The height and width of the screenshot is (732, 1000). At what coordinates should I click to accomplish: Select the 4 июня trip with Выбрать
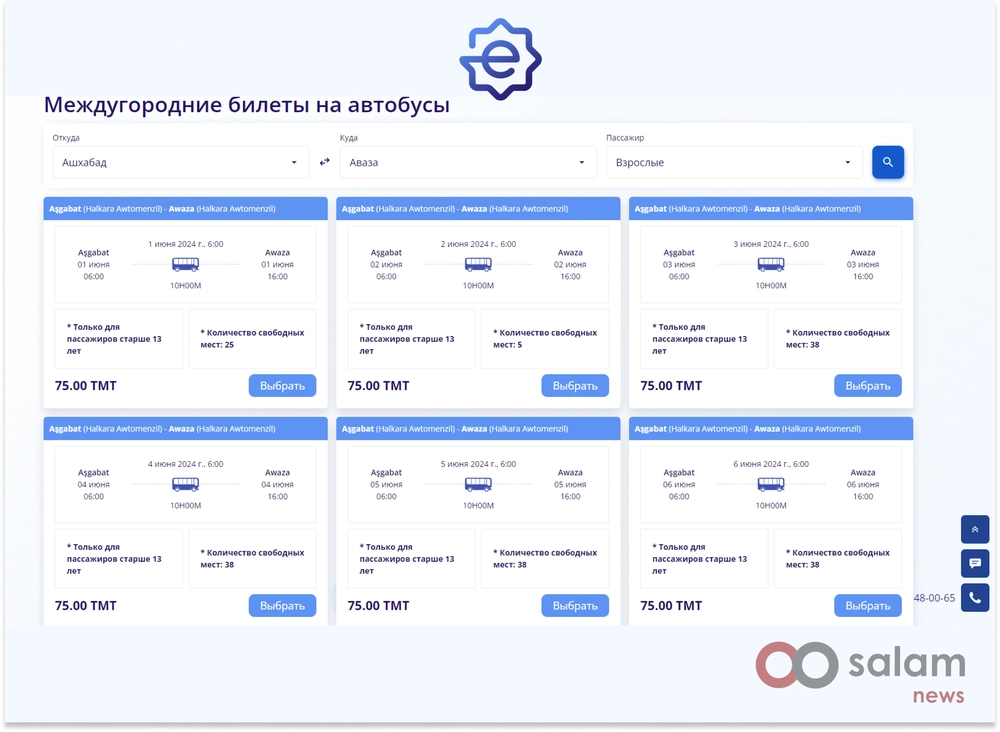[x=282, y=606]
